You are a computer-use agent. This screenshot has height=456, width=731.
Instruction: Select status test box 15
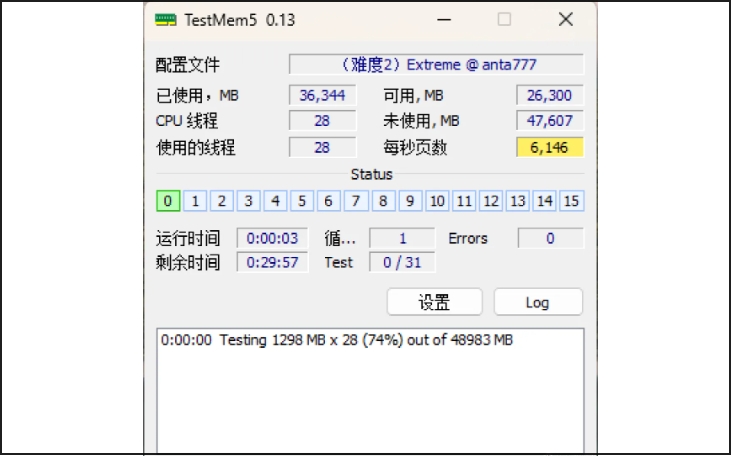point(572,201)
